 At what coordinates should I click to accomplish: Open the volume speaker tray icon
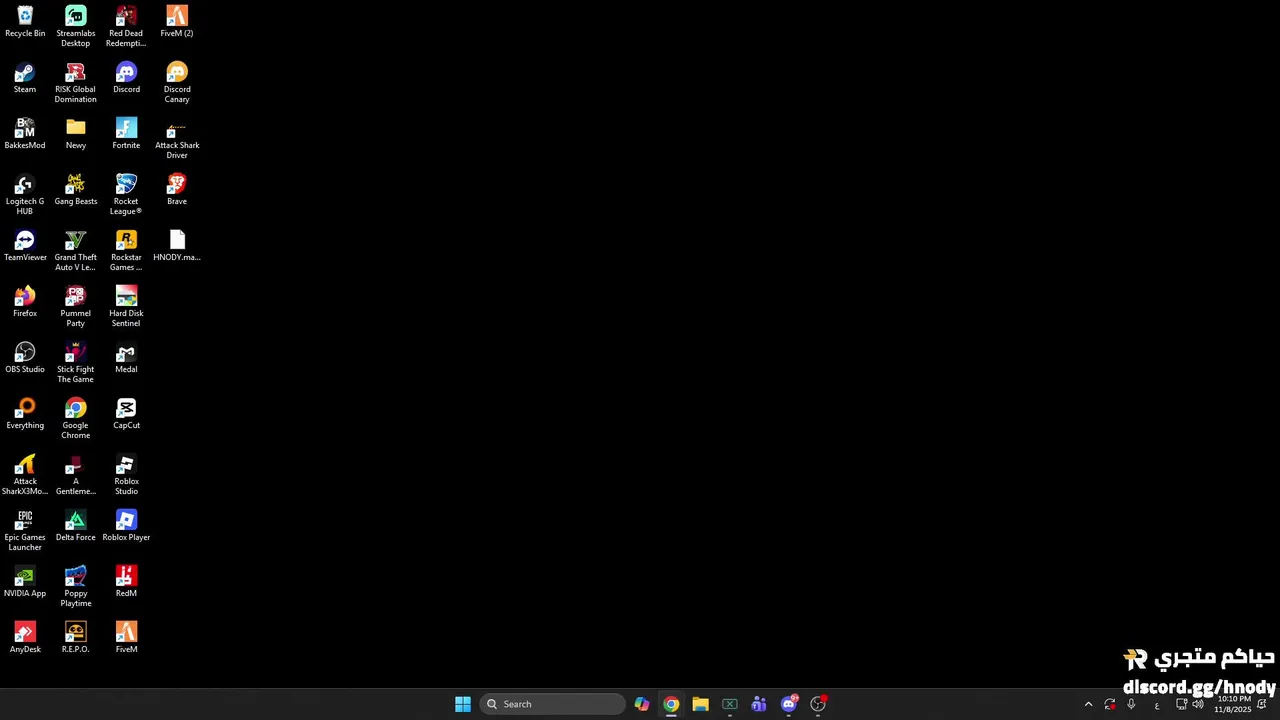click(x=1198, y=704)
